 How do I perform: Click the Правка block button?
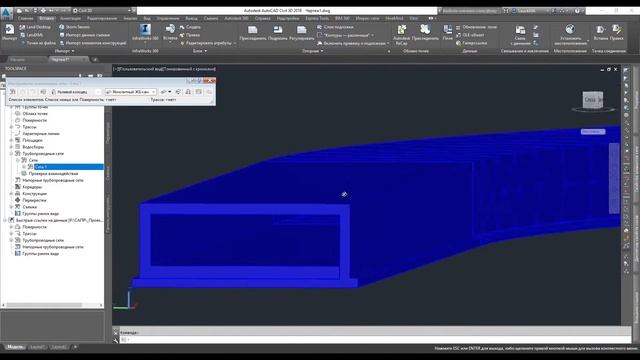pos(190,35)
